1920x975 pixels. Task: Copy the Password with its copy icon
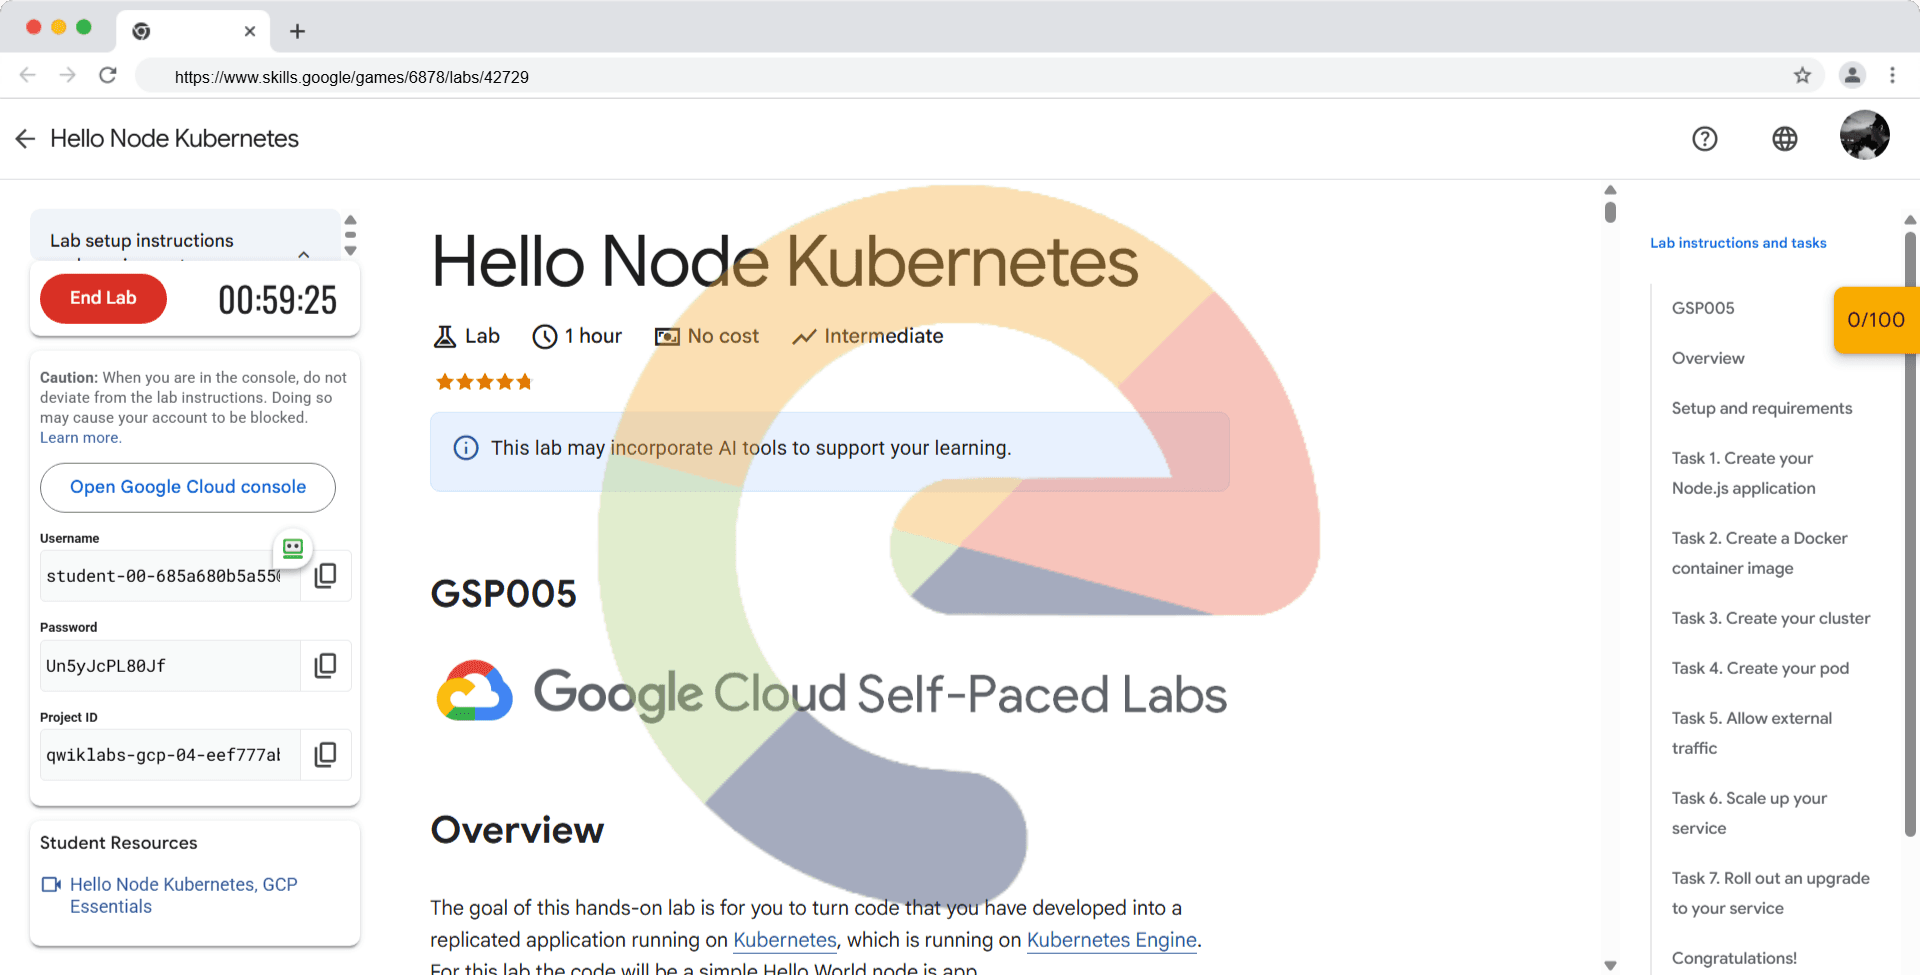pyautogui.click(x=326, y=666)
